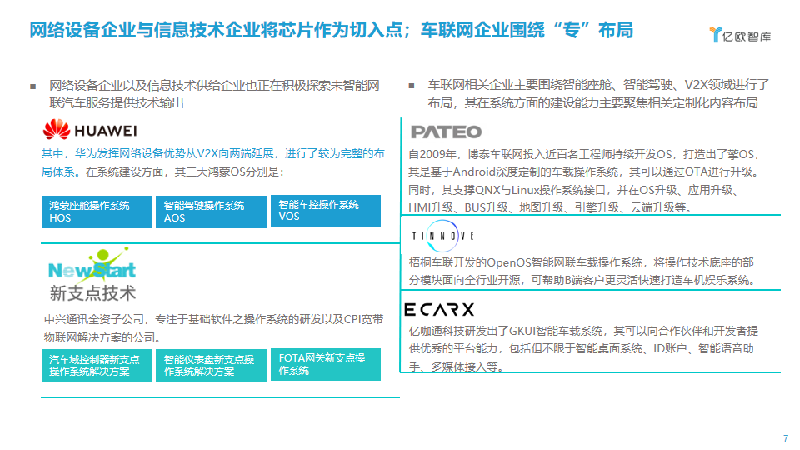
Task: Click the HUAWEI logo
Action: pyautogui.click(x=90, y=130)
